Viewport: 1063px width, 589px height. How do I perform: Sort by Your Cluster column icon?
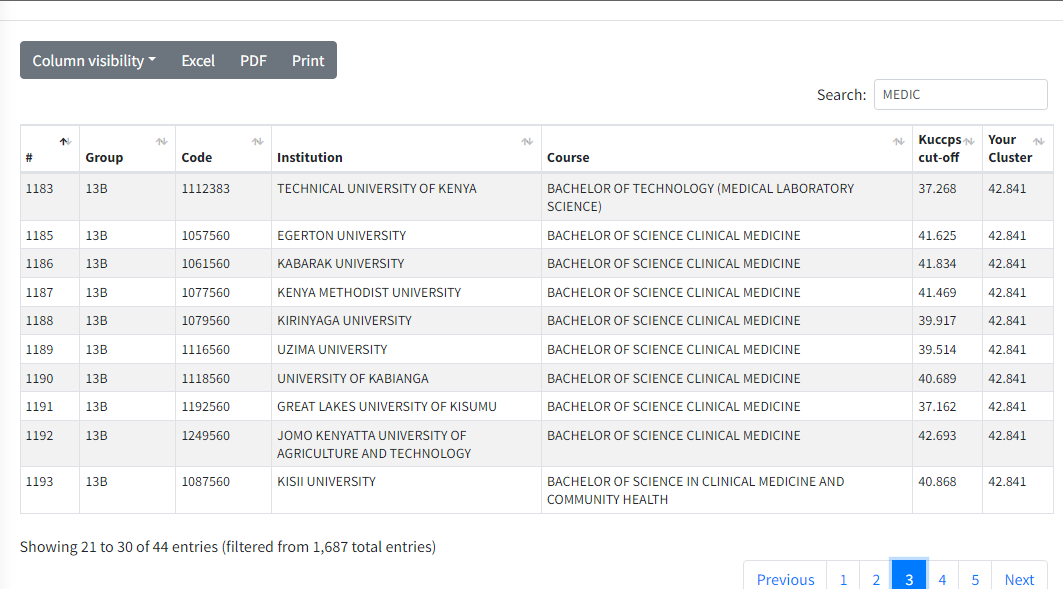pos(1038,142)
